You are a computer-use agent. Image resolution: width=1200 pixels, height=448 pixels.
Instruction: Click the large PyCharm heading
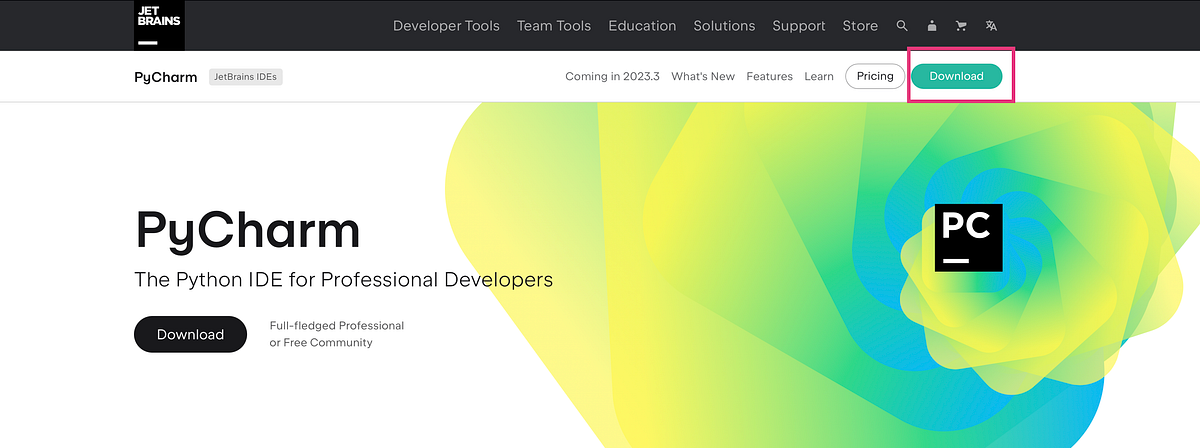[247, 231]
